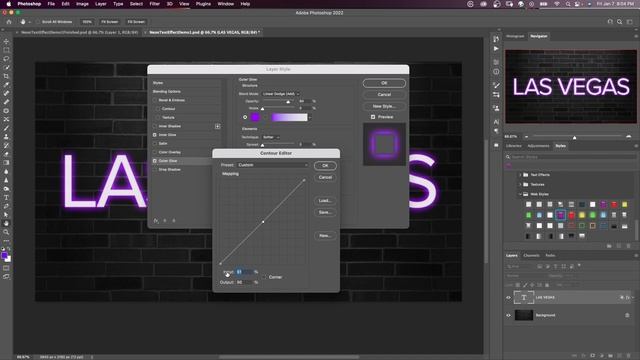Select the Move tool in toolbar
Screen dimensions: 640x360
point(6,41)
